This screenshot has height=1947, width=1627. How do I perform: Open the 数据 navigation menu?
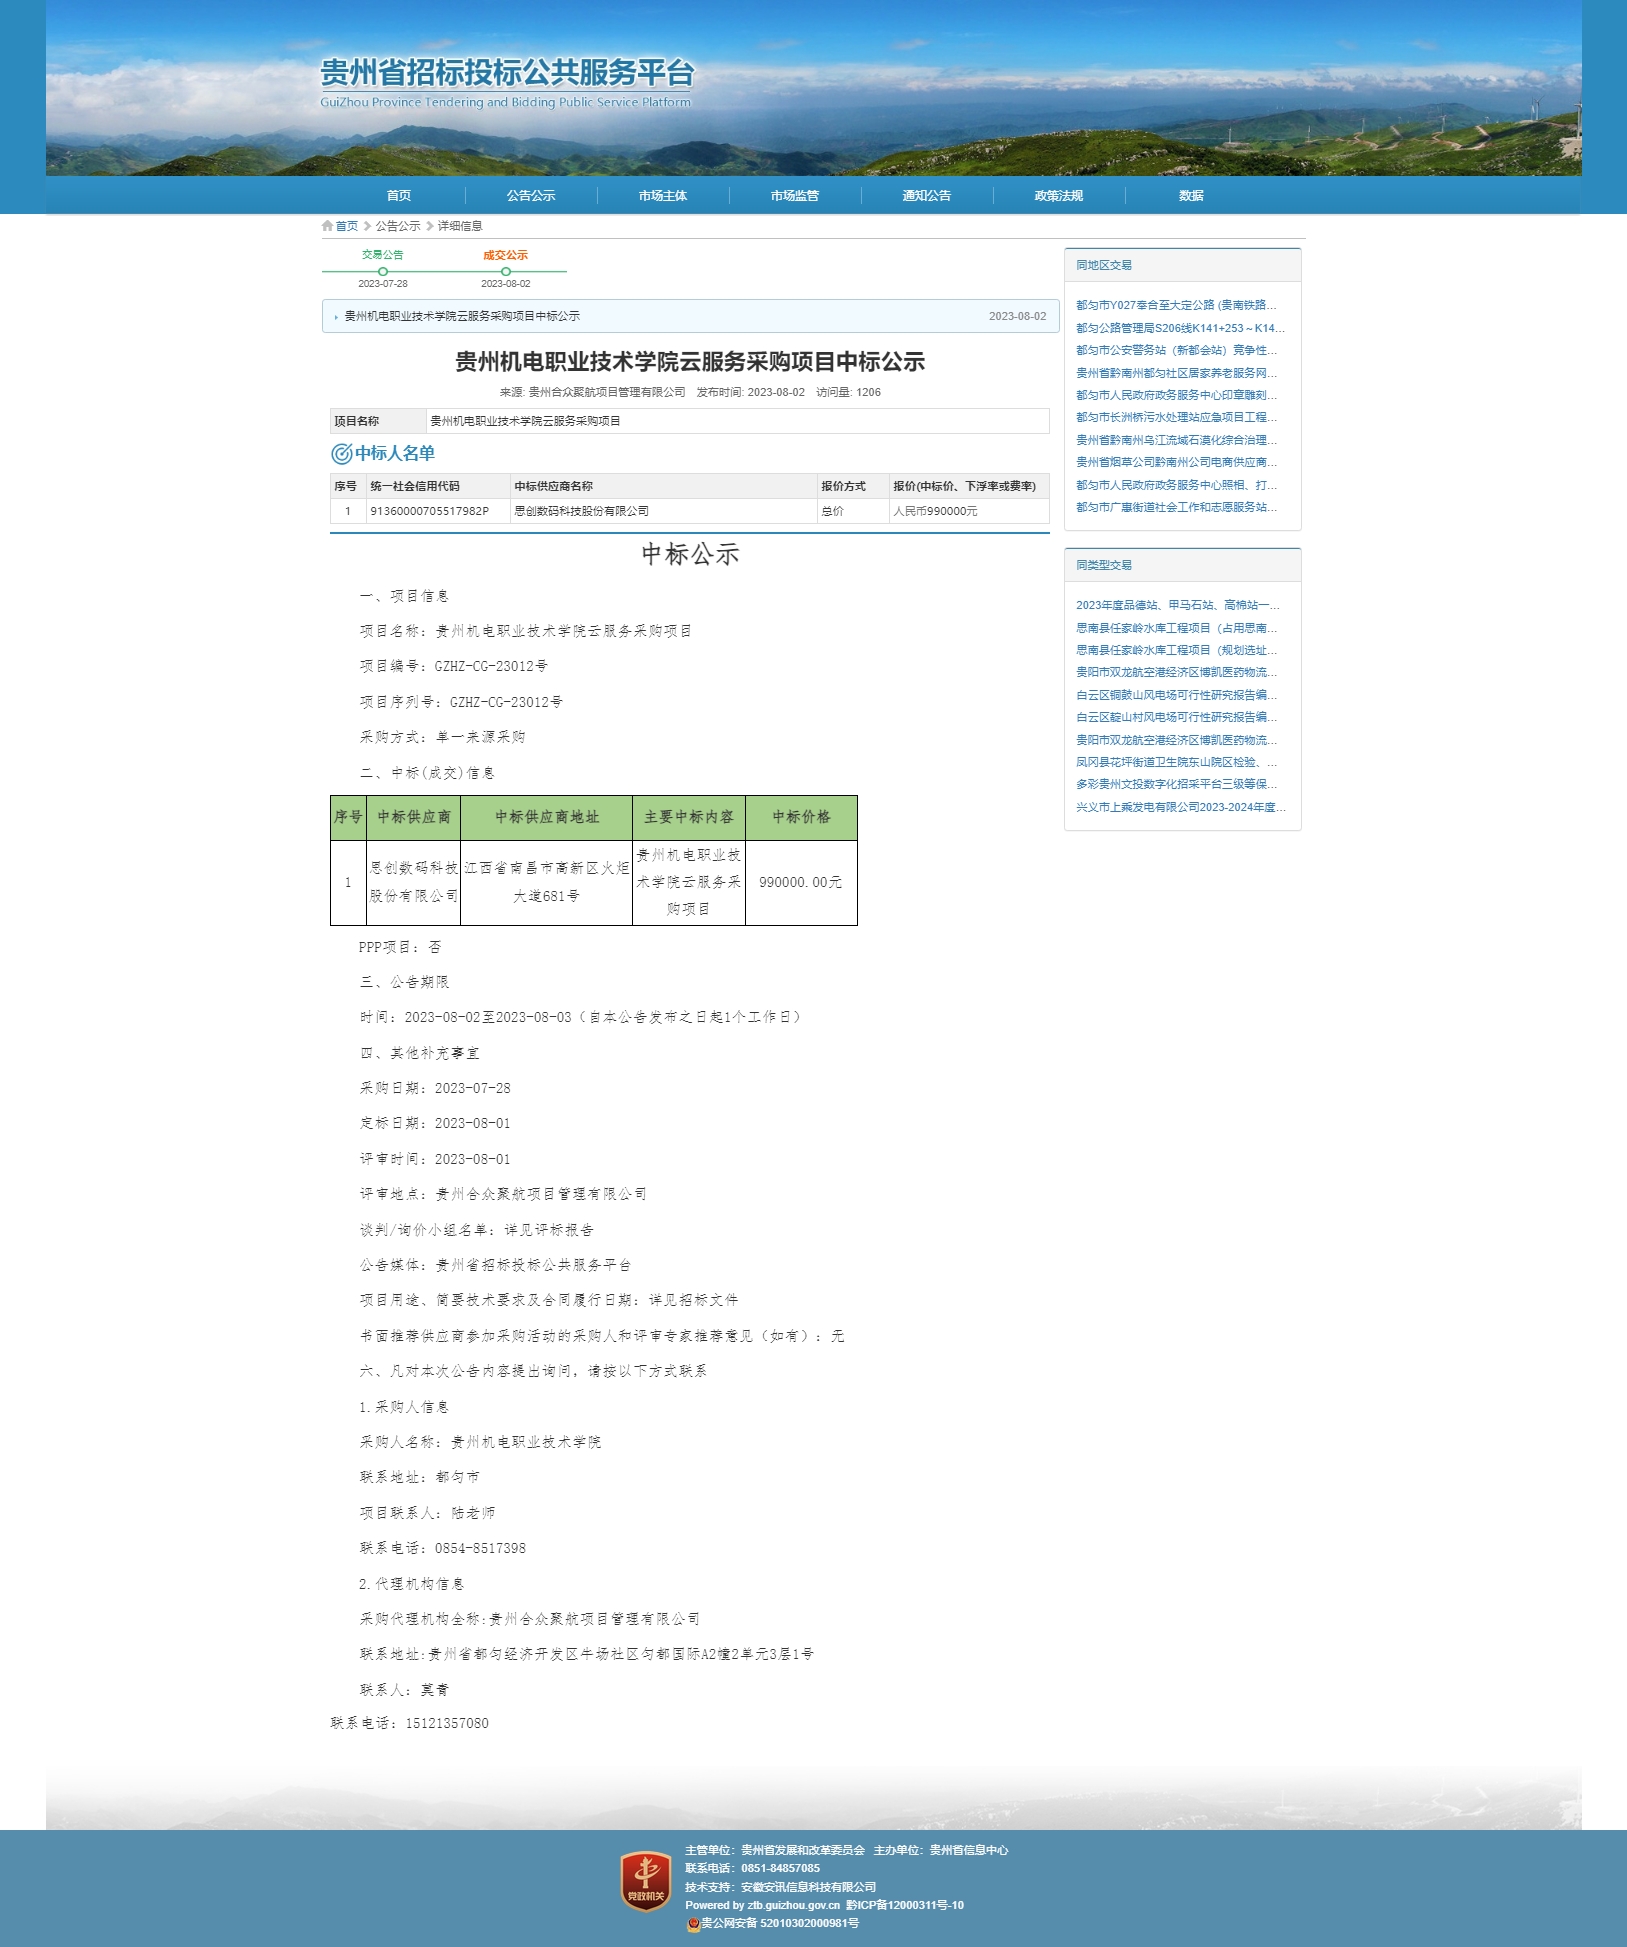tap(1191, 196)
